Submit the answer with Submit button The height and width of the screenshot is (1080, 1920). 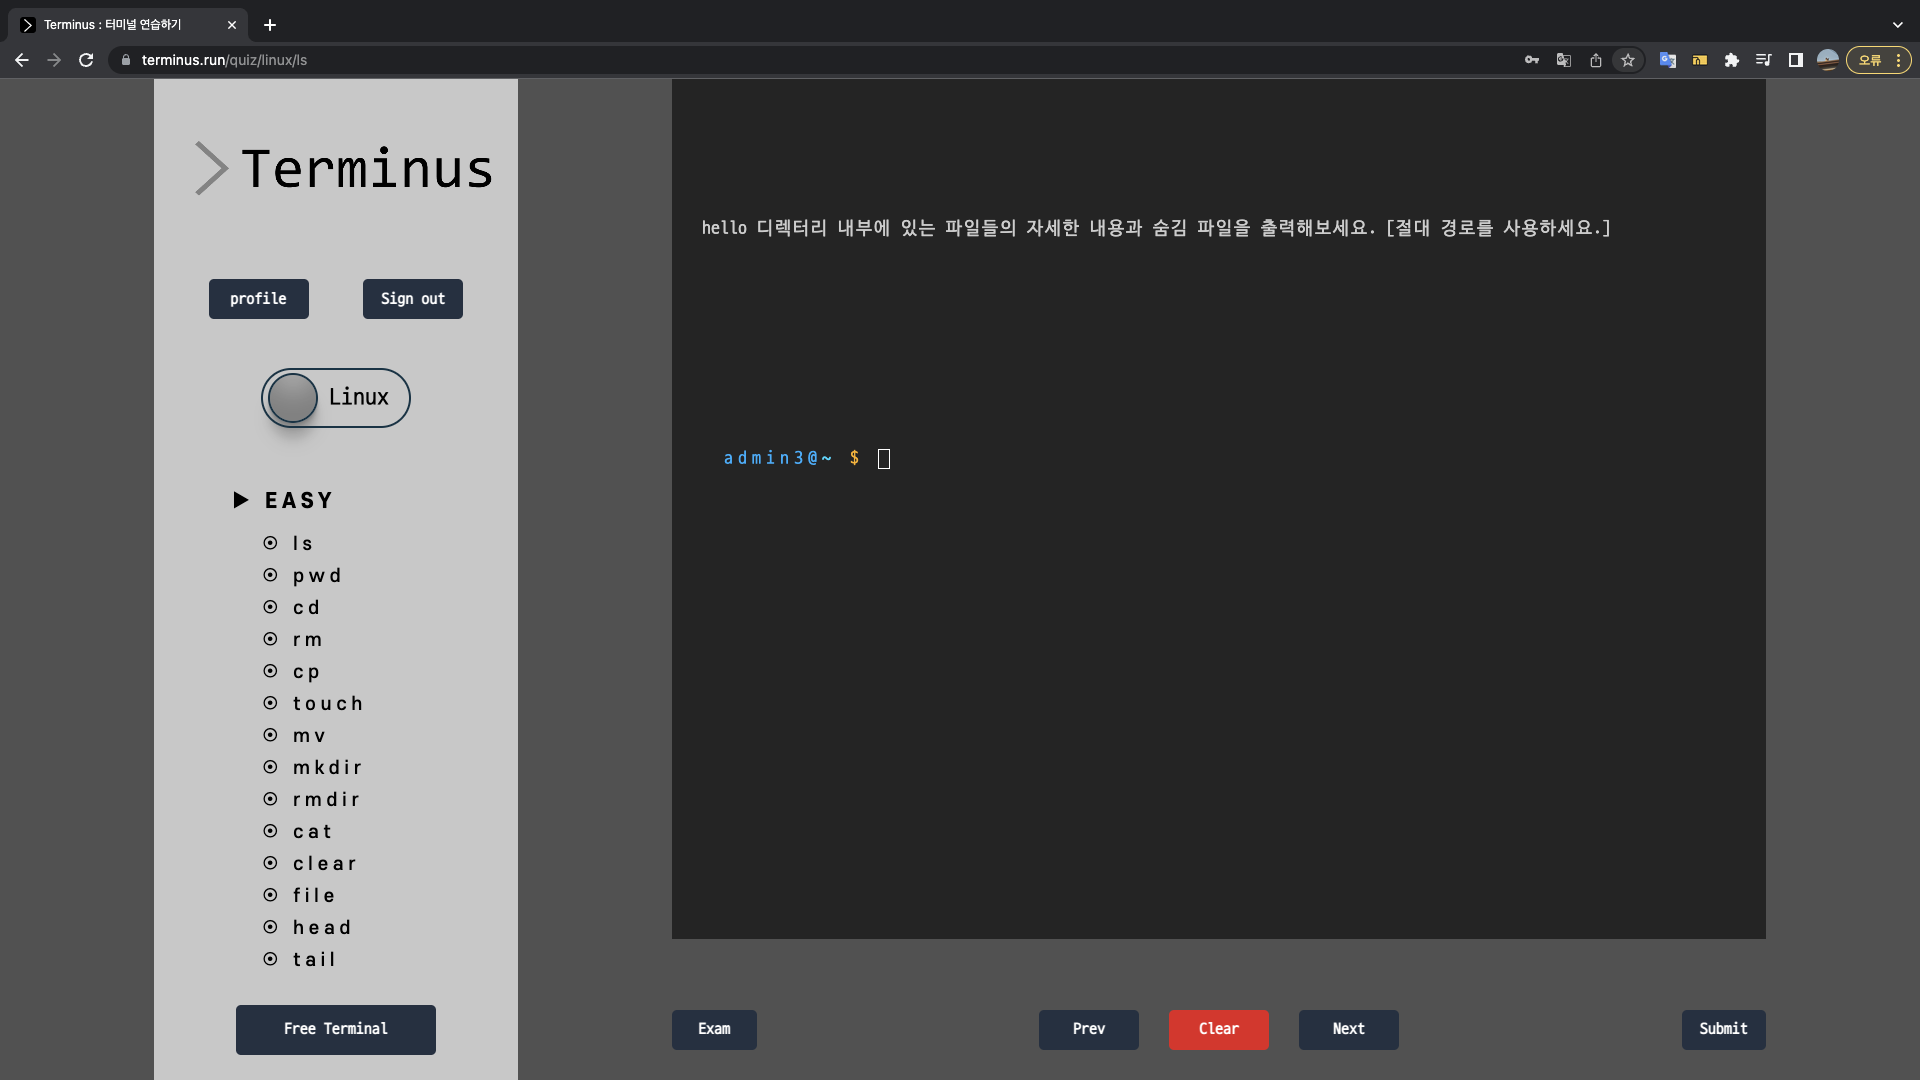tap(1723, 1029)
